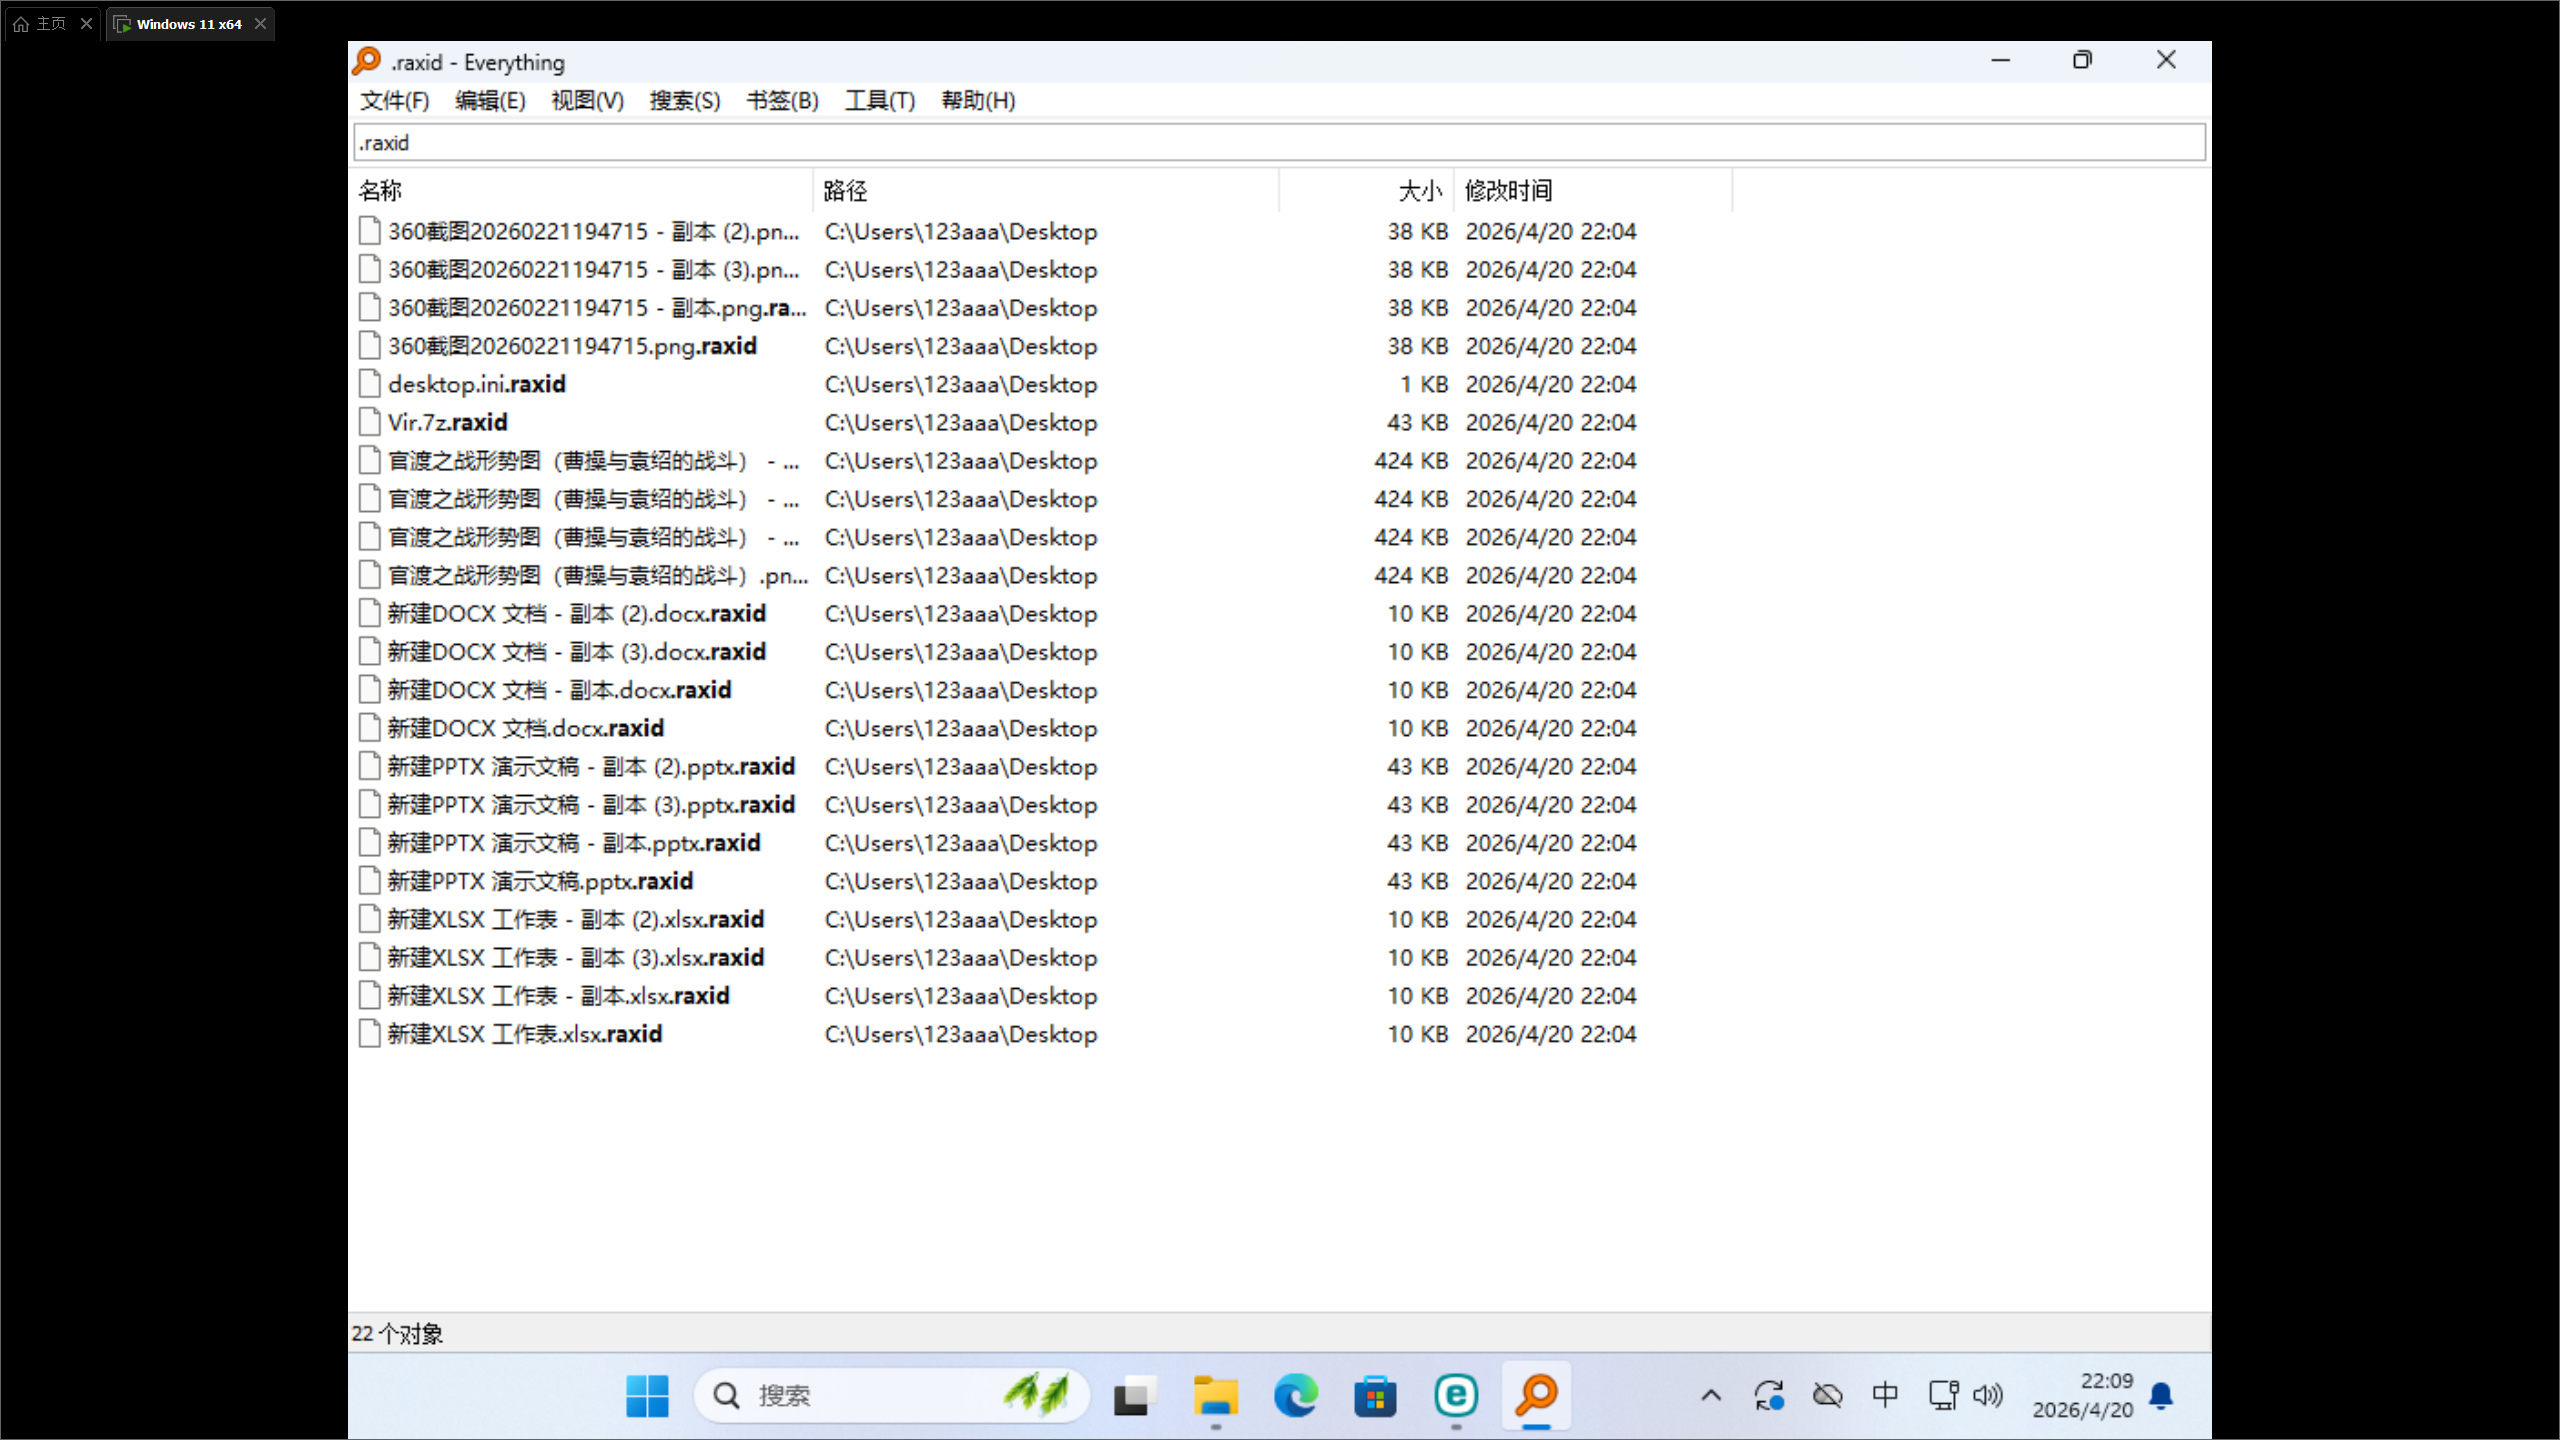
Task: Select the Vir.7z.raxid file row
Action: (x=448, y=422)
